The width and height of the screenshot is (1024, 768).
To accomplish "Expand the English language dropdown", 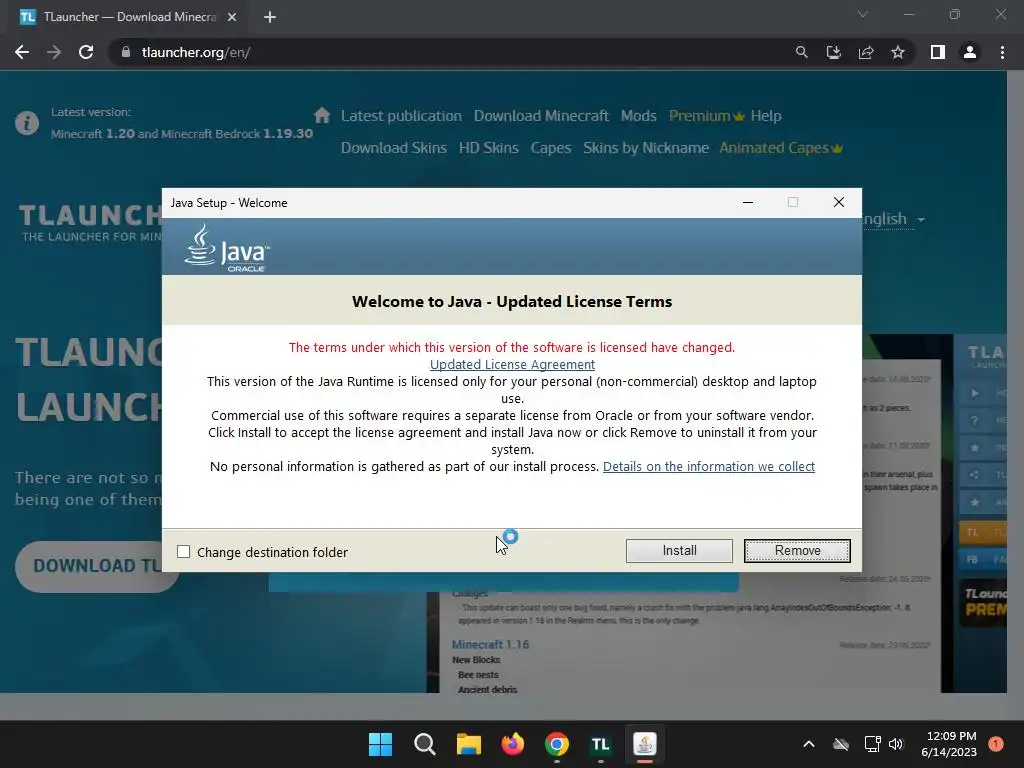I will 894,219.
